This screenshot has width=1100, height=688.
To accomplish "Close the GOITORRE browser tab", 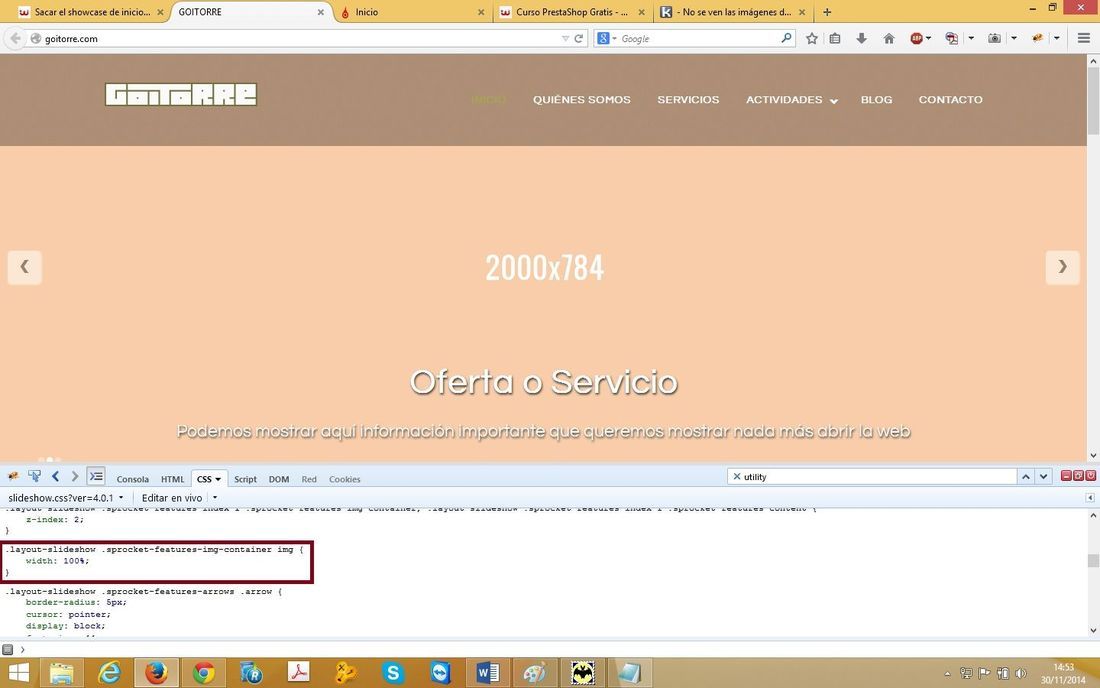I will coord(321,12).
